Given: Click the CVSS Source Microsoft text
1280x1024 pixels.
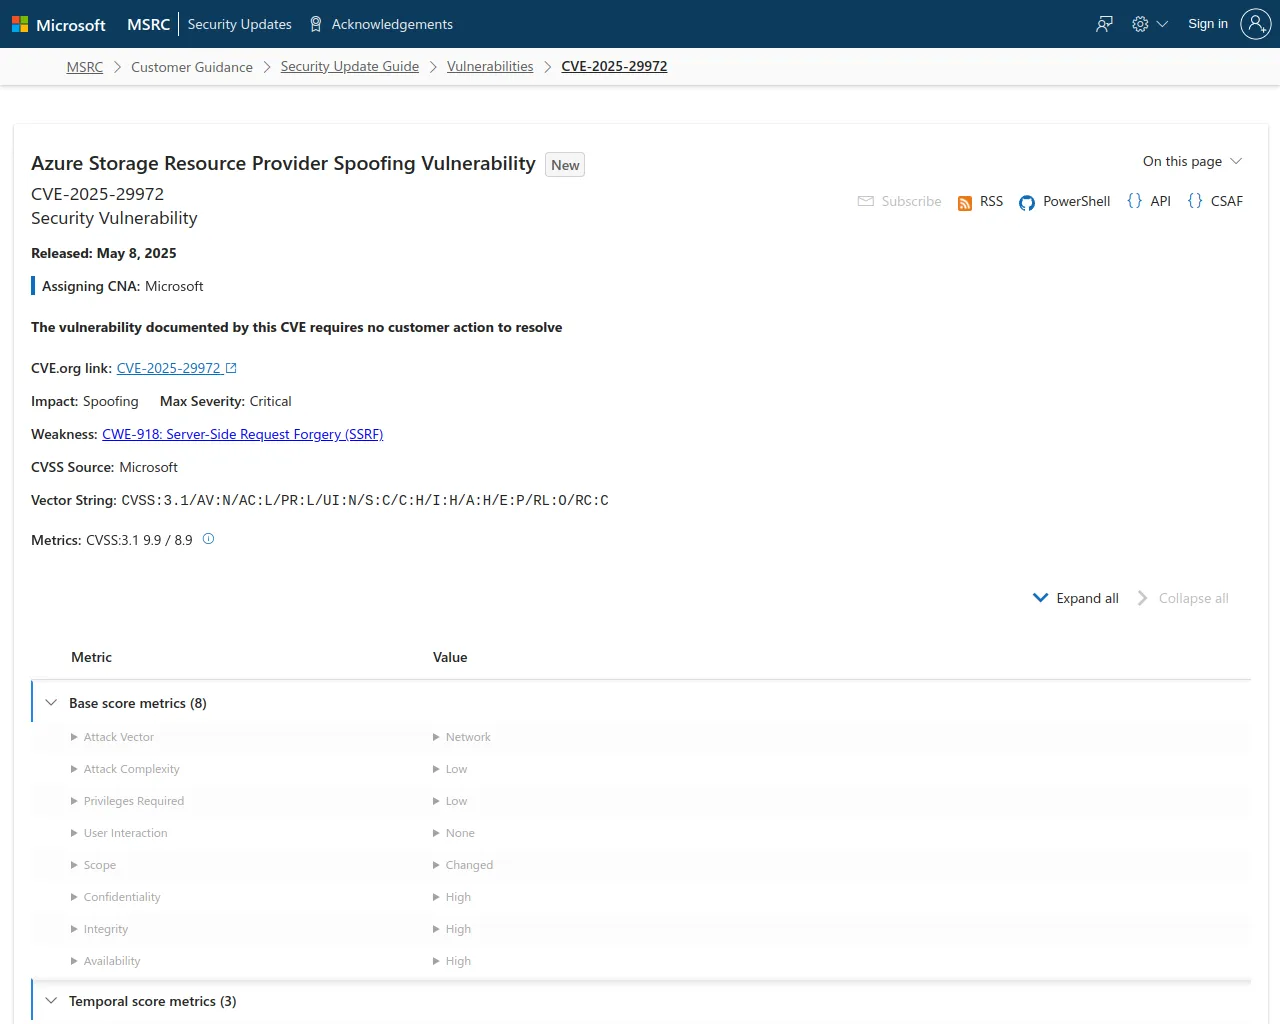Looking at the screenshot, I should coord(104,467).
